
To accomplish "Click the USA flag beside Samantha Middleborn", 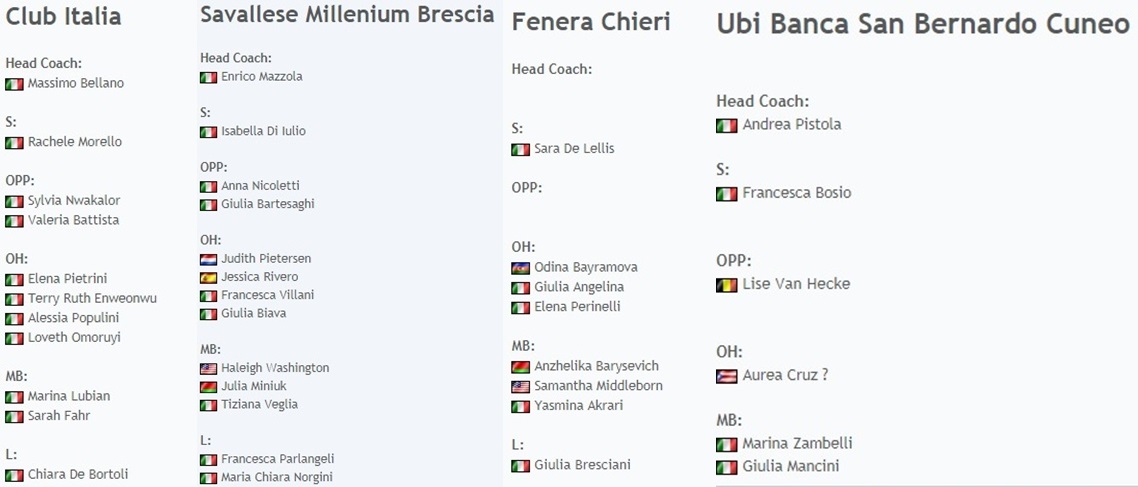I will click(520, 387).
